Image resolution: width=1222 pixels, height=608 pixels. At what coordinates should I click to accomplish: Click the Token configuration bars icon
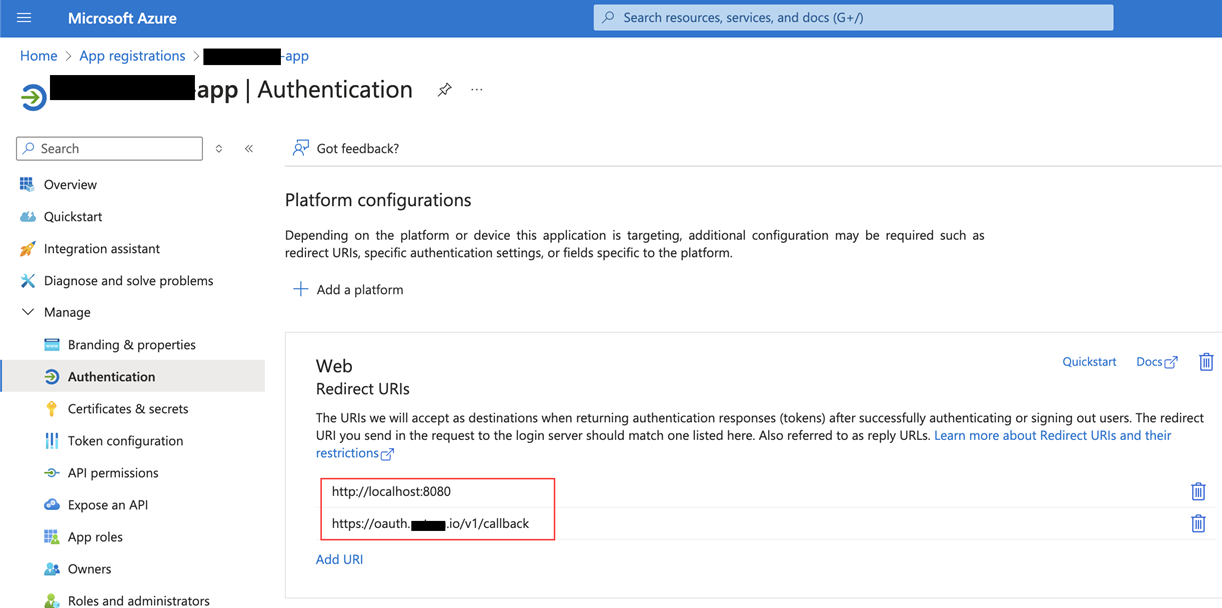[x=52, y=441]
